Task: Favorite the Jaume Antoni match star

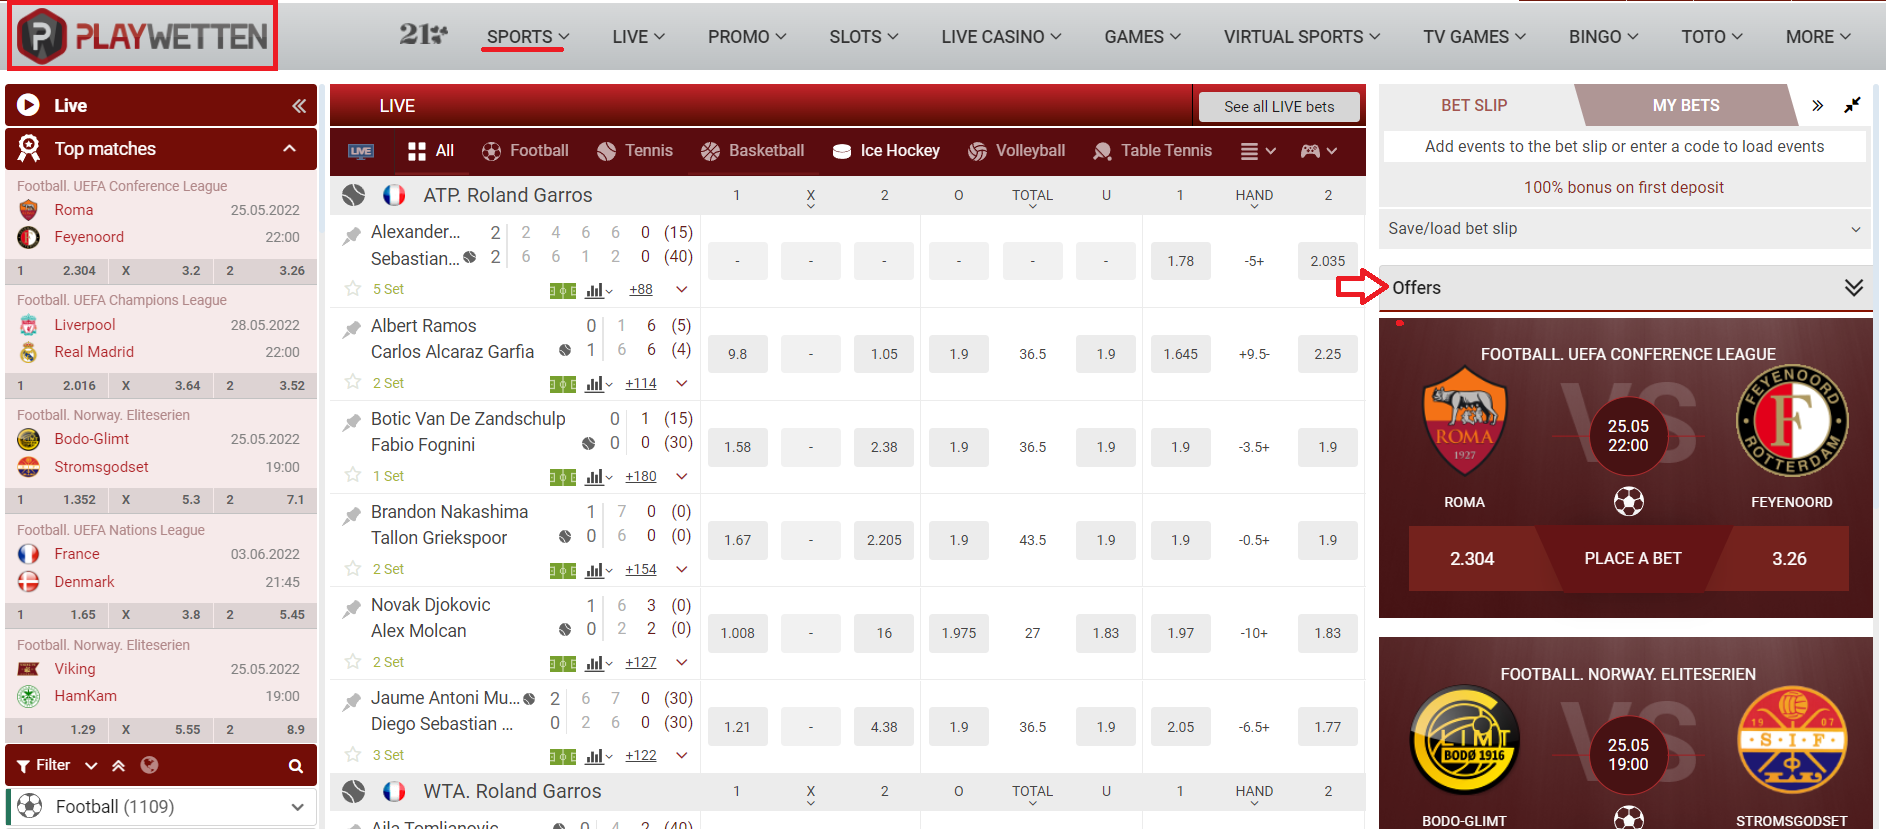Action: (352, 755)
